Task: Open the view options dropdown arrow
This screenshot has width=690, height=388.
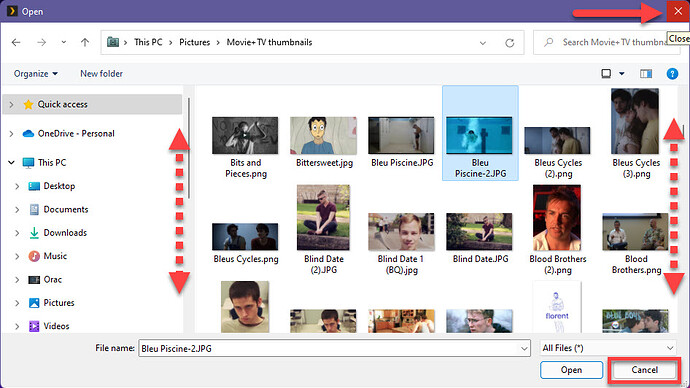Action: [x=622, y=73]
